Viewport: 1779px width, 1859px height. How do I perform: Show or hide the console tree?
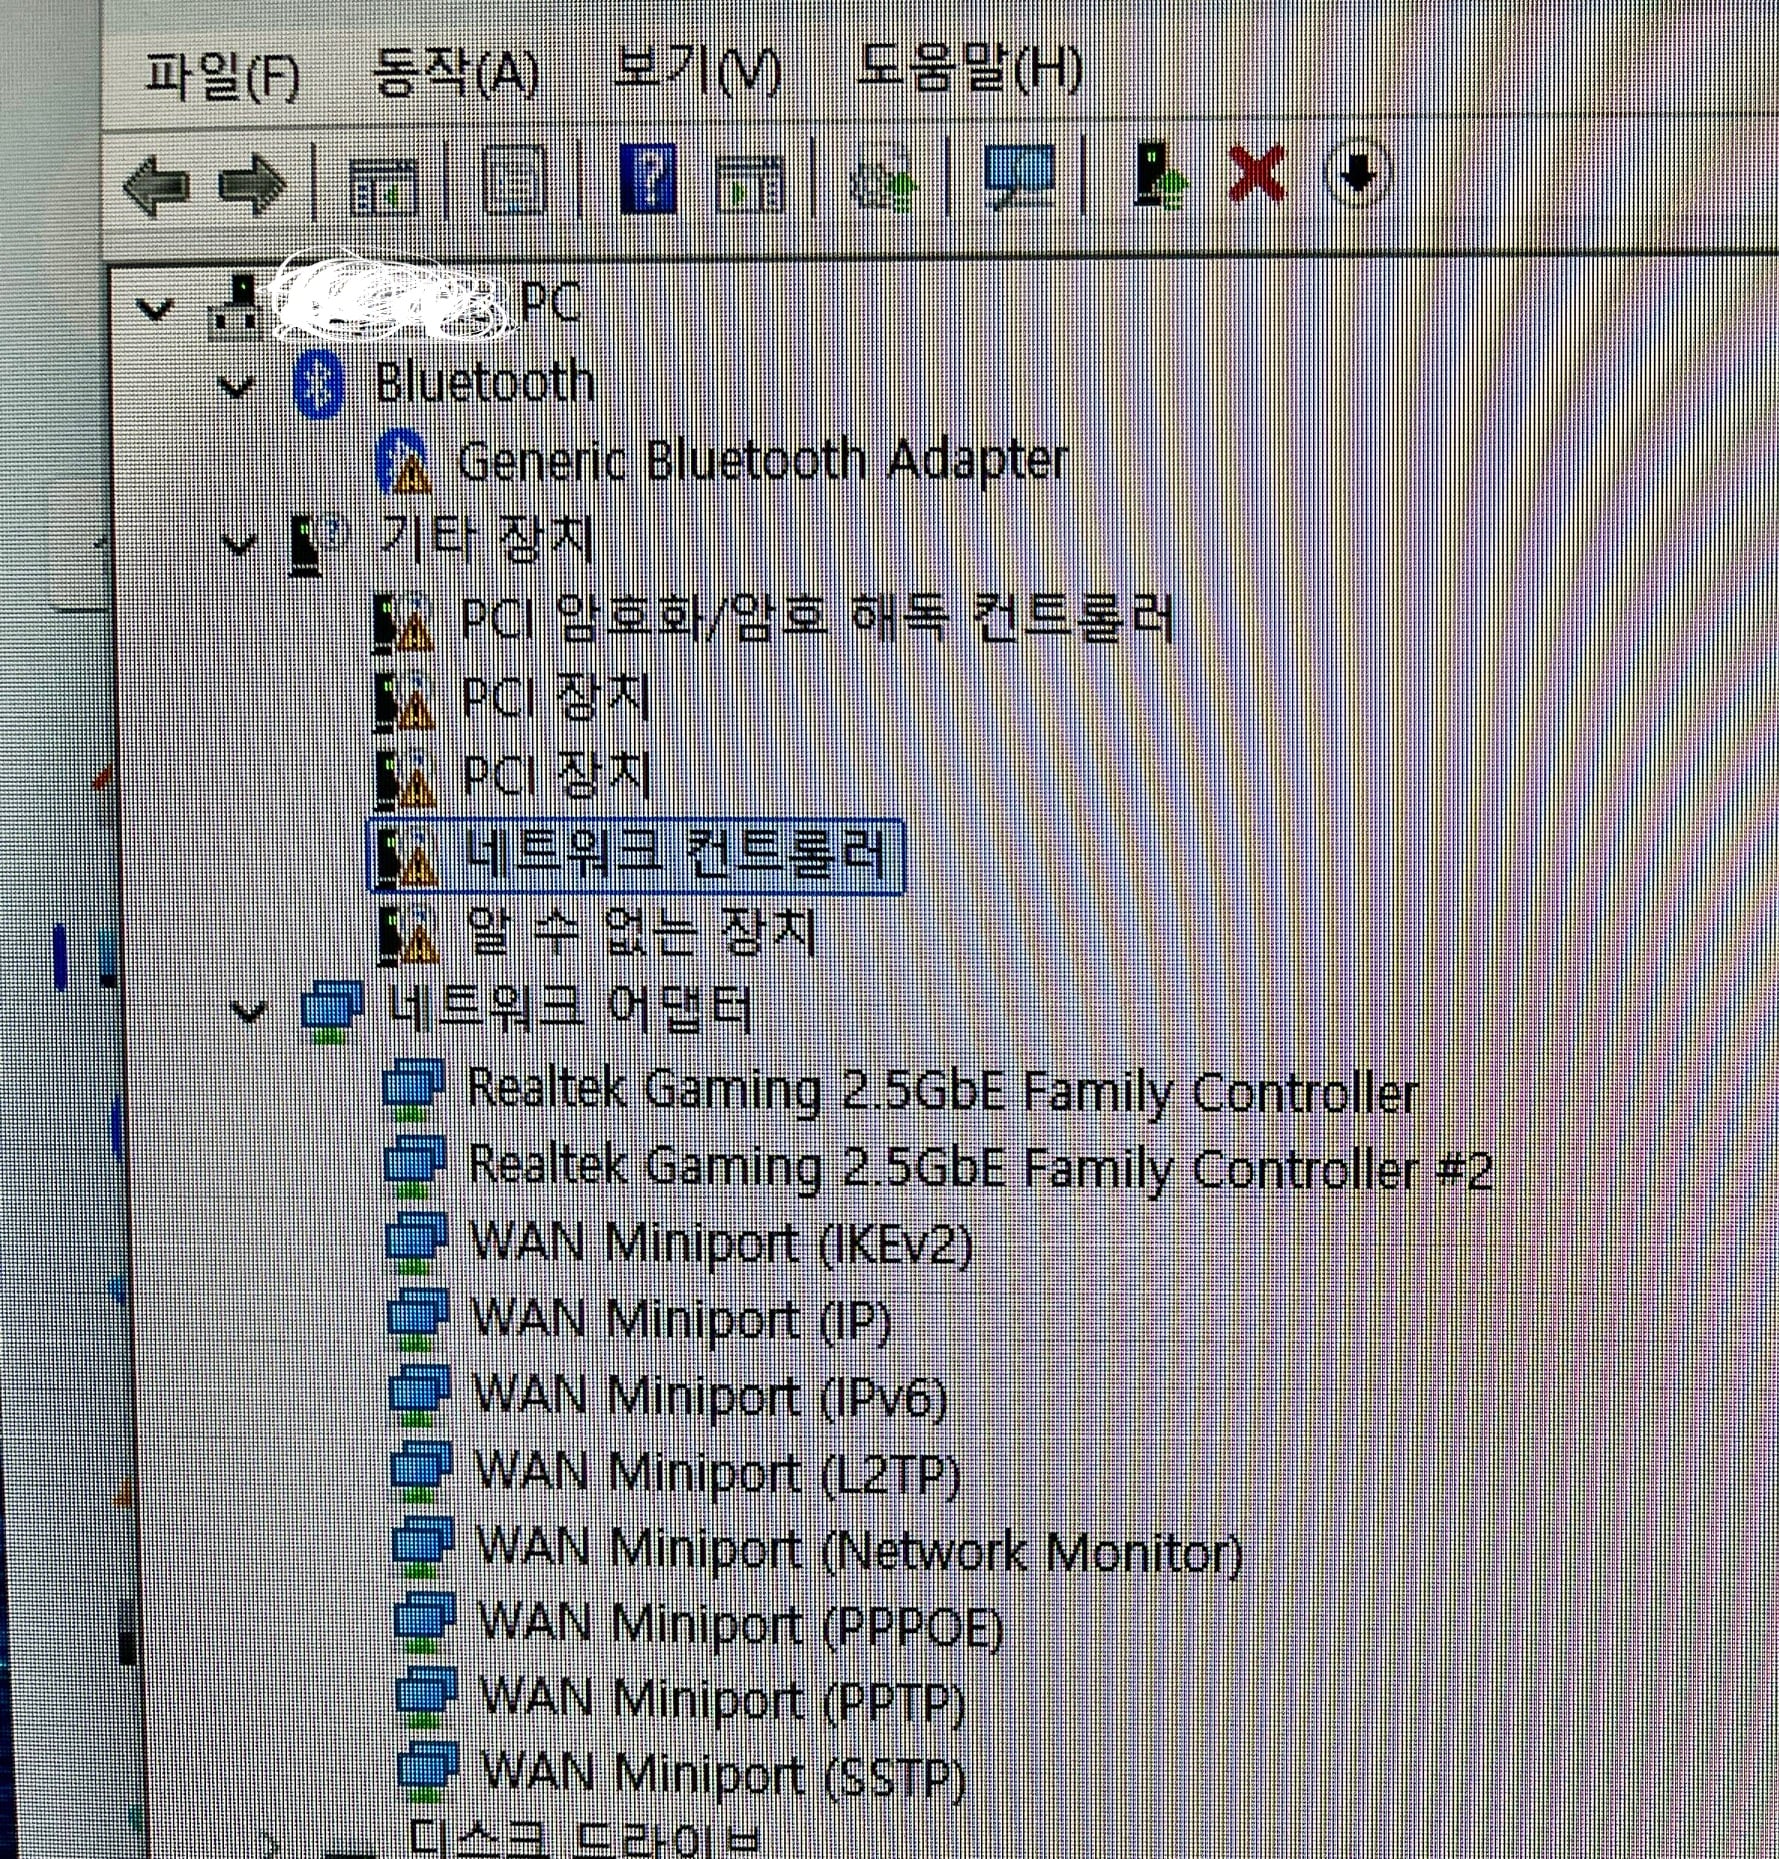(x=383, y=186)
